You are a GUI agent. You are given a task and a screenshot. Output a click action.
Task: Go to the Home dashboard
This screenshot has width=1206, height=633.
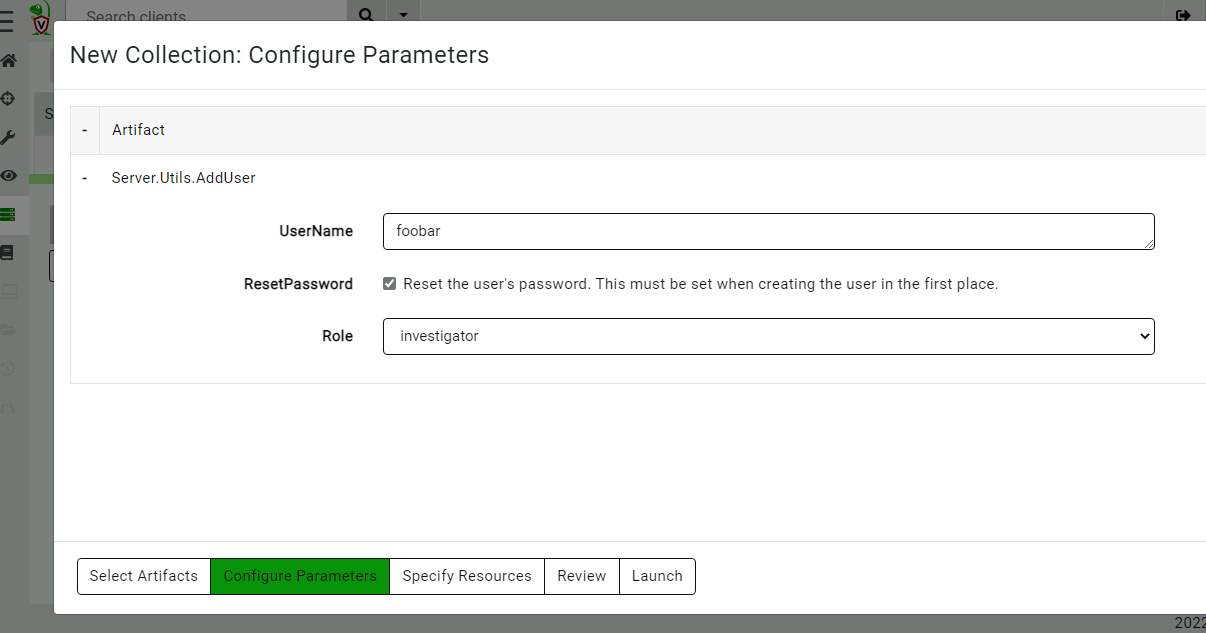tap(8, 60)
